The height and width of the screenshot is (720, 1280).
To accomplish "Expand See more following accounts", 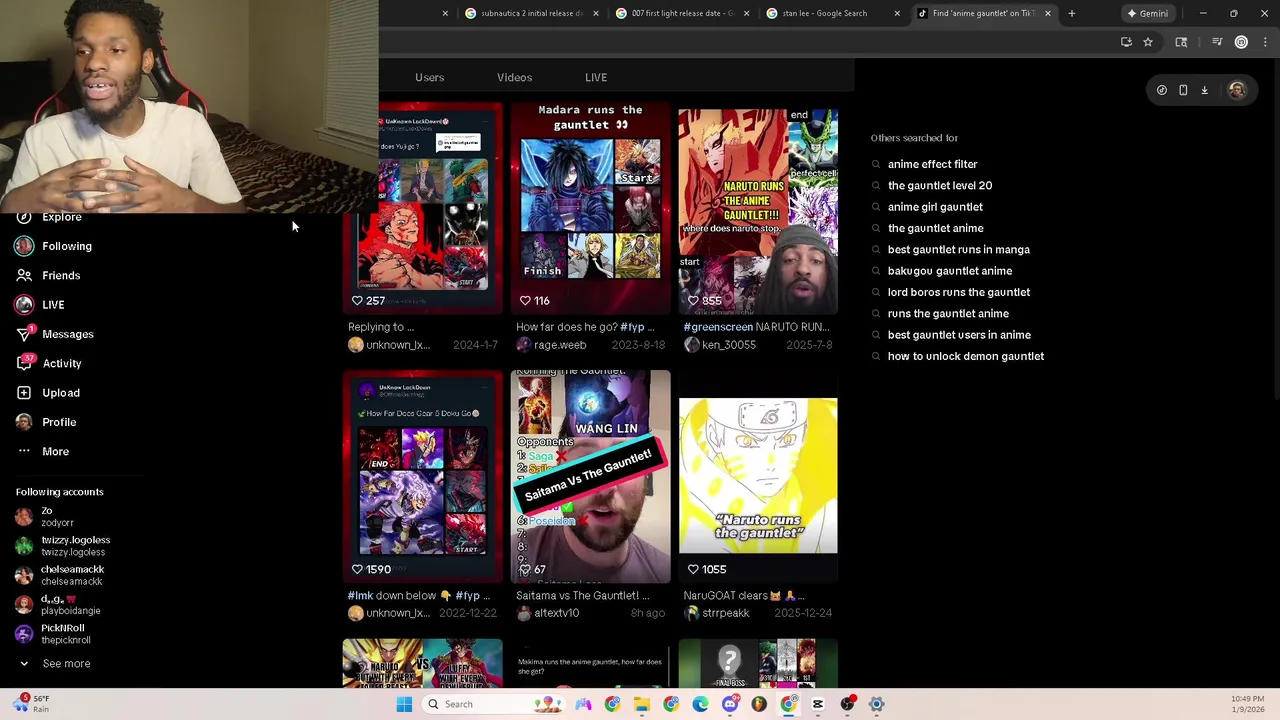I will 54,664.
